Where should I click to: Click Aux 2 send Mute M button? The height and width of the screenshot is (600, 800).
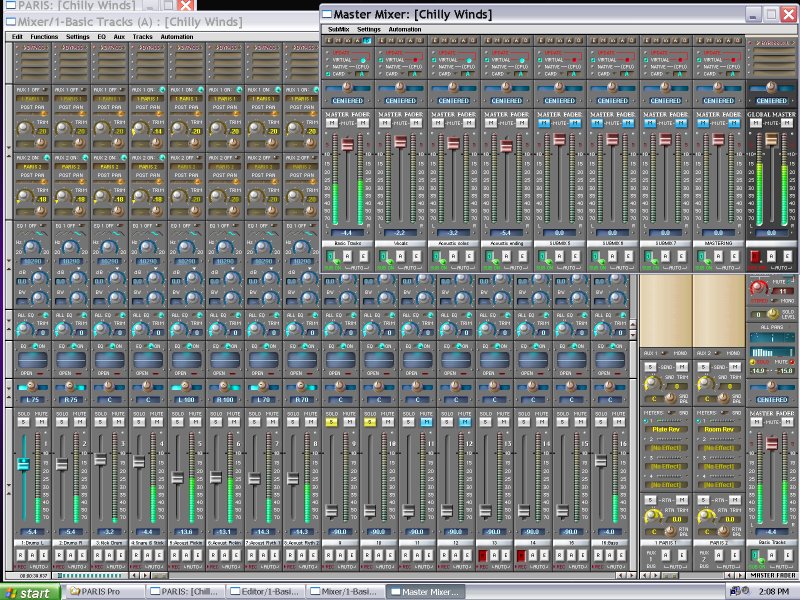(735, 367)
